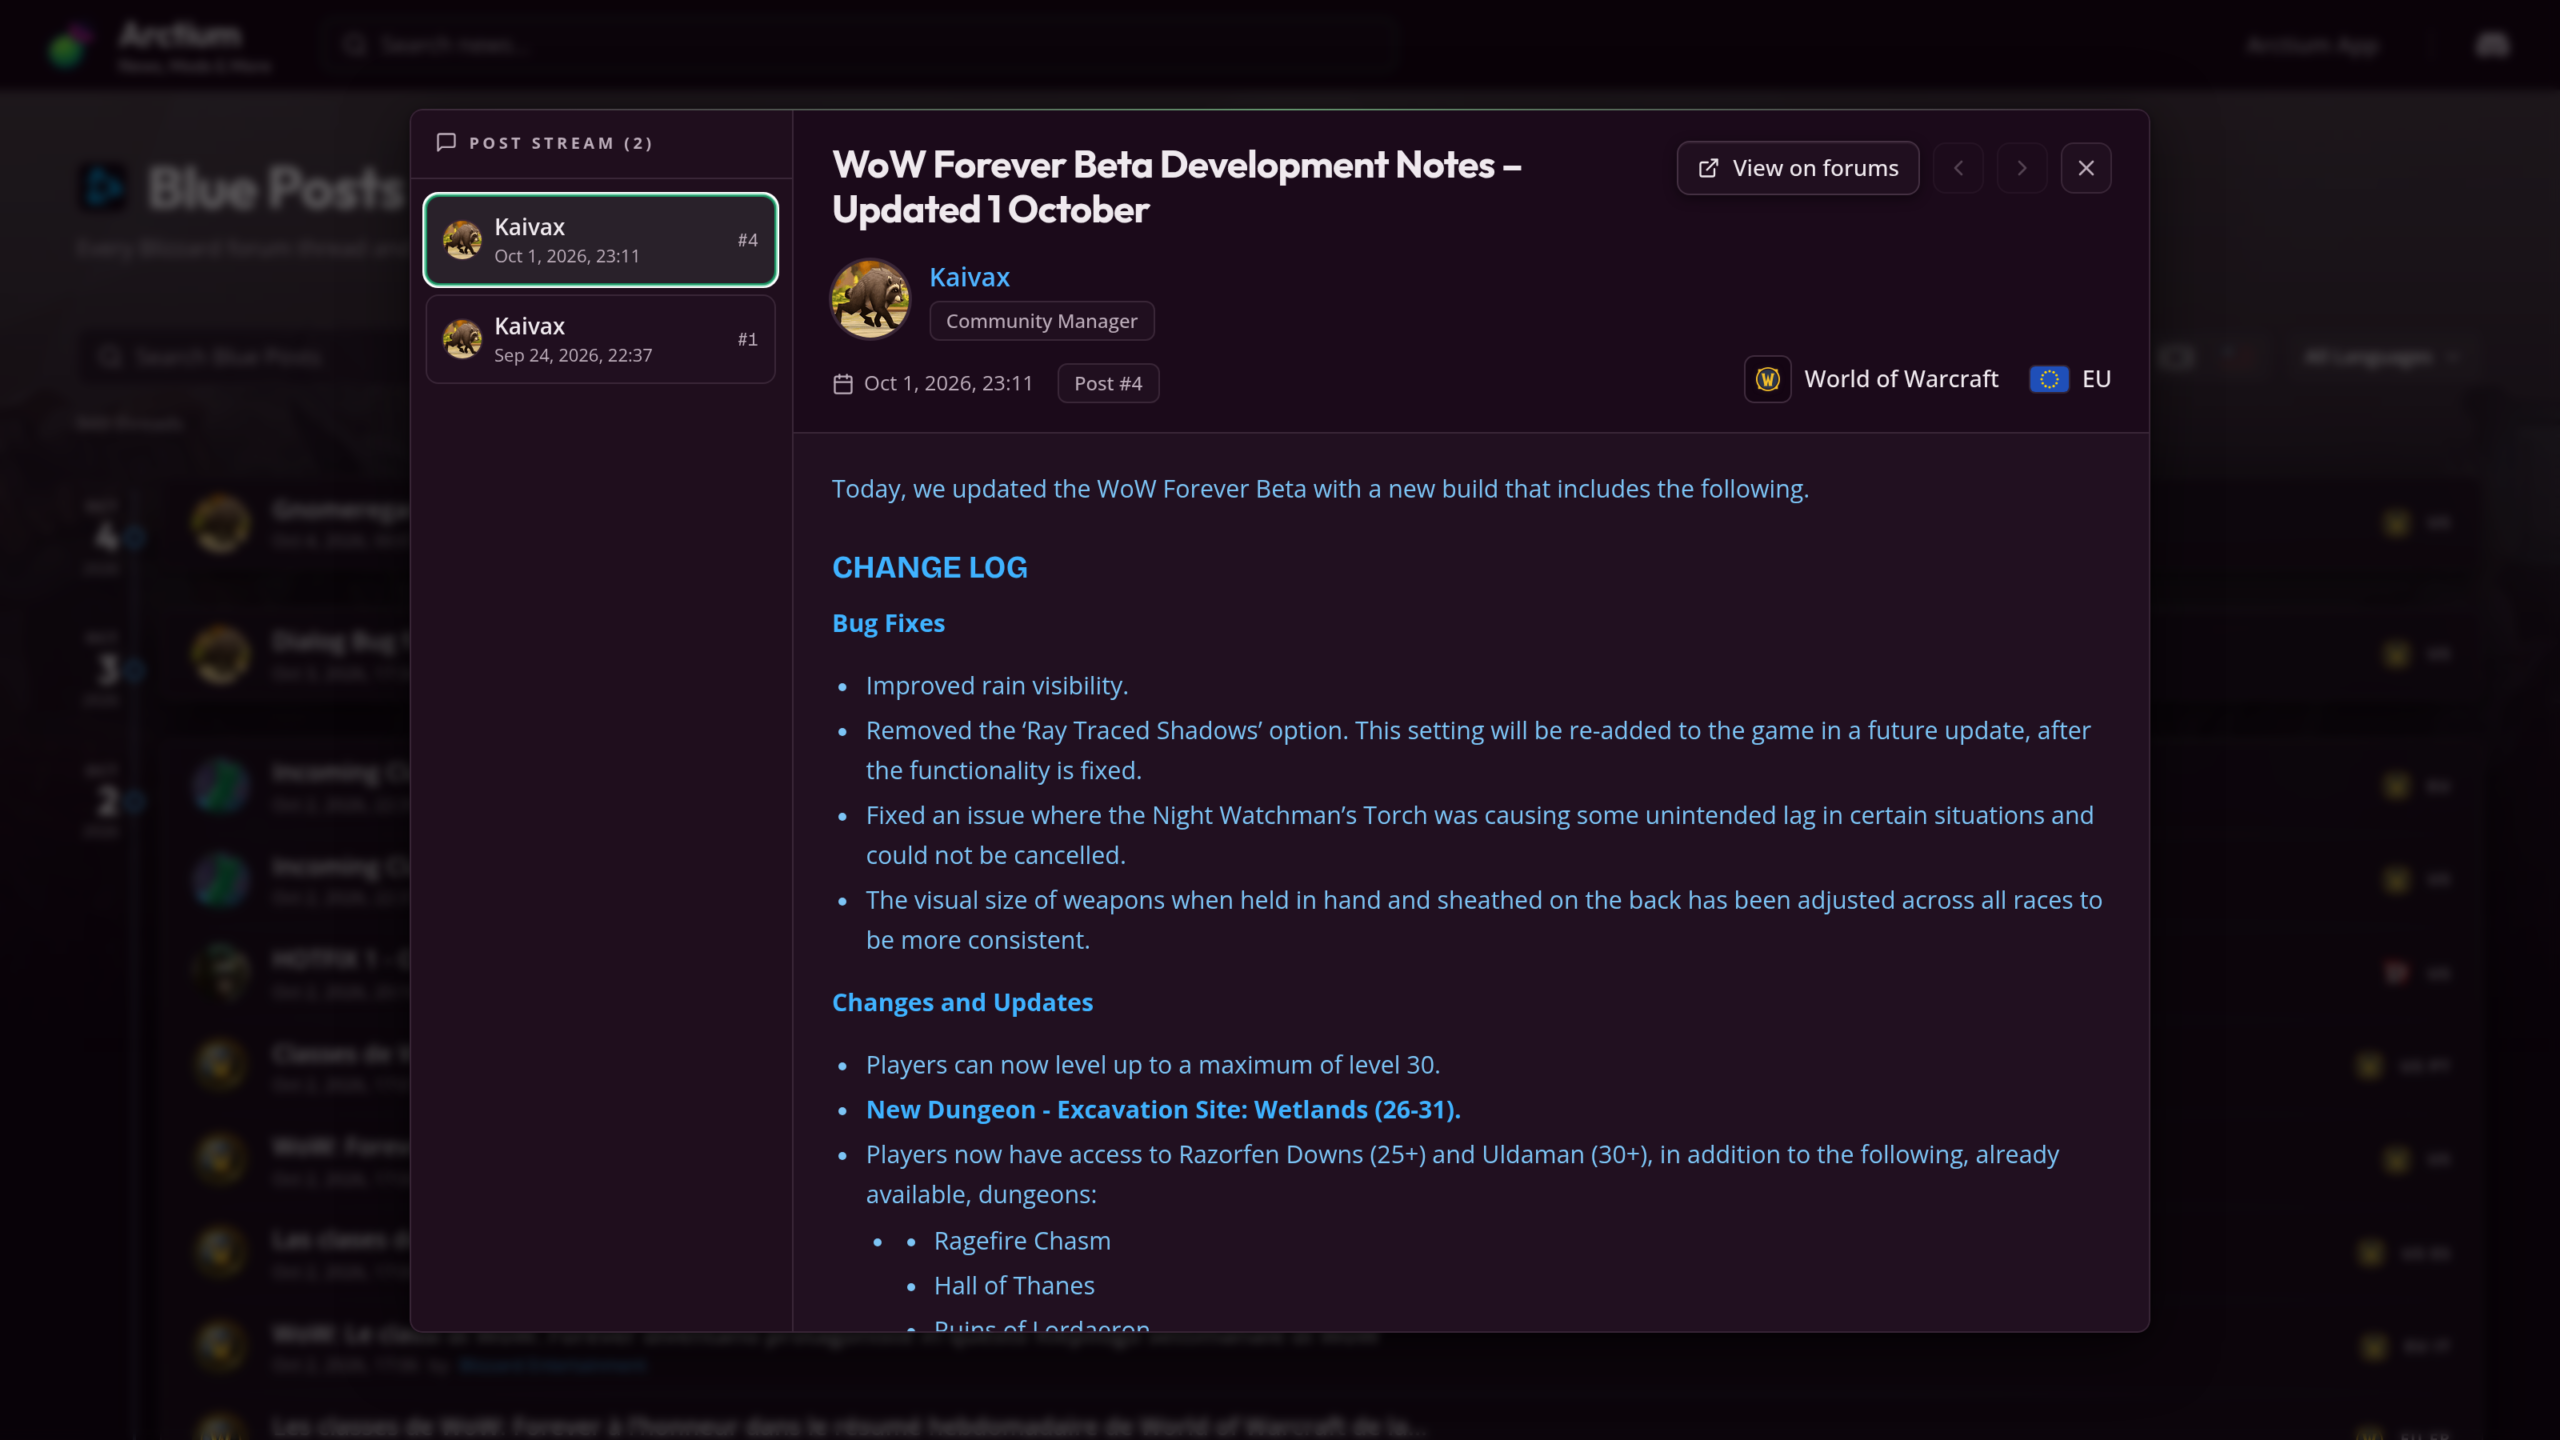Open the View on forums link

[x=1797, y=168]
